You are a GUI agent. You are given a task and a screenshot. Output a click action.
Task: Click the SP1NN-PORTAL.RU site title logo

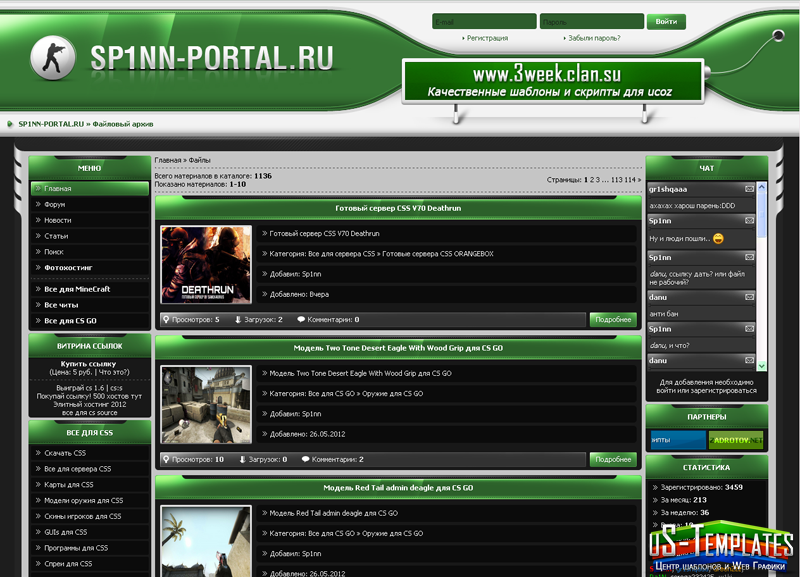tap(212, 58)
